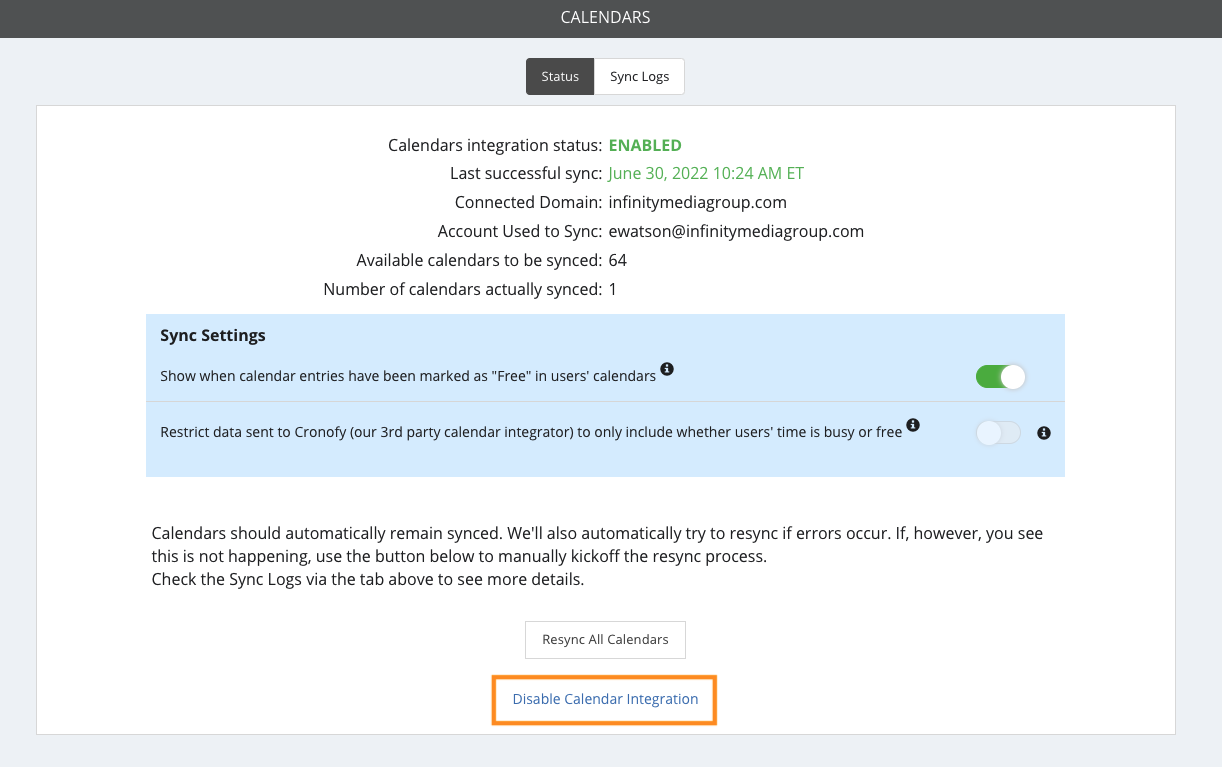Click the CALENDARS header title

(x=606, y=18)
